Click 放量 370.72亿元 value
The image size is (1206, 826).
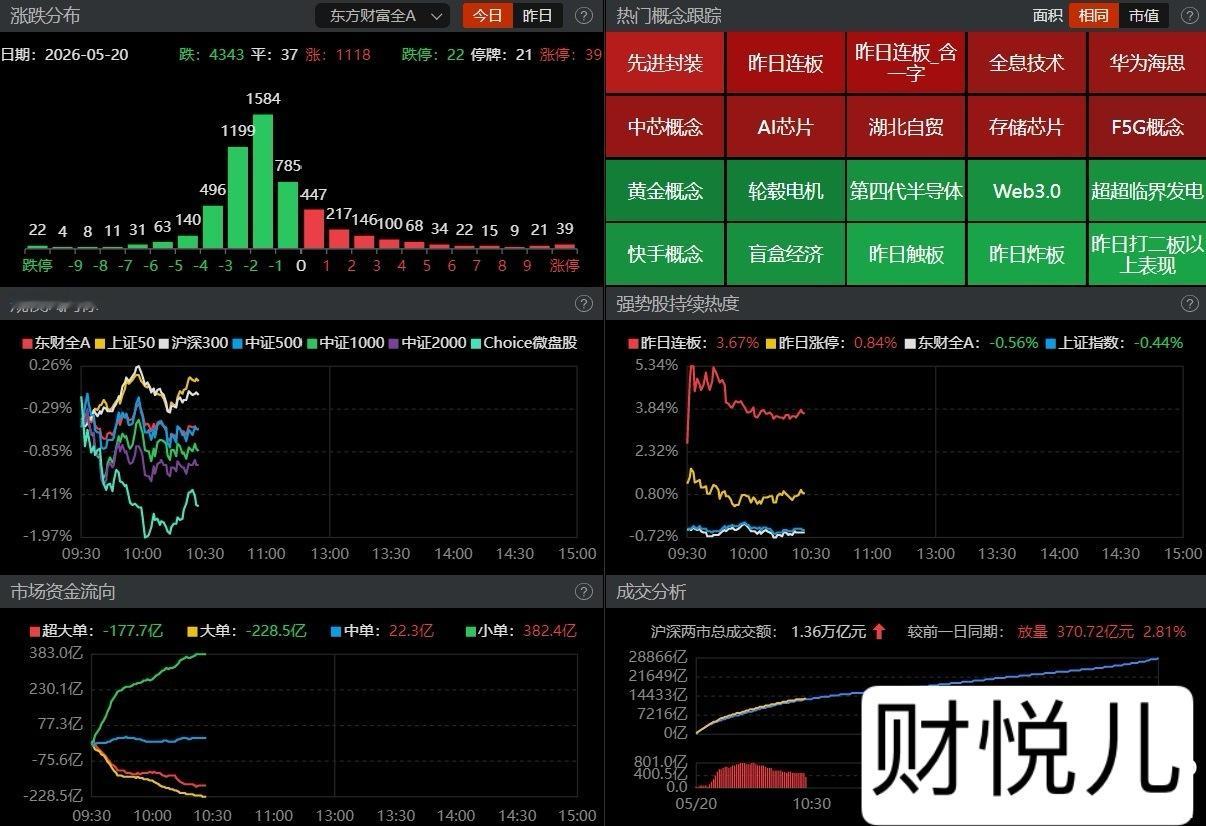[x=1076, y=631]
